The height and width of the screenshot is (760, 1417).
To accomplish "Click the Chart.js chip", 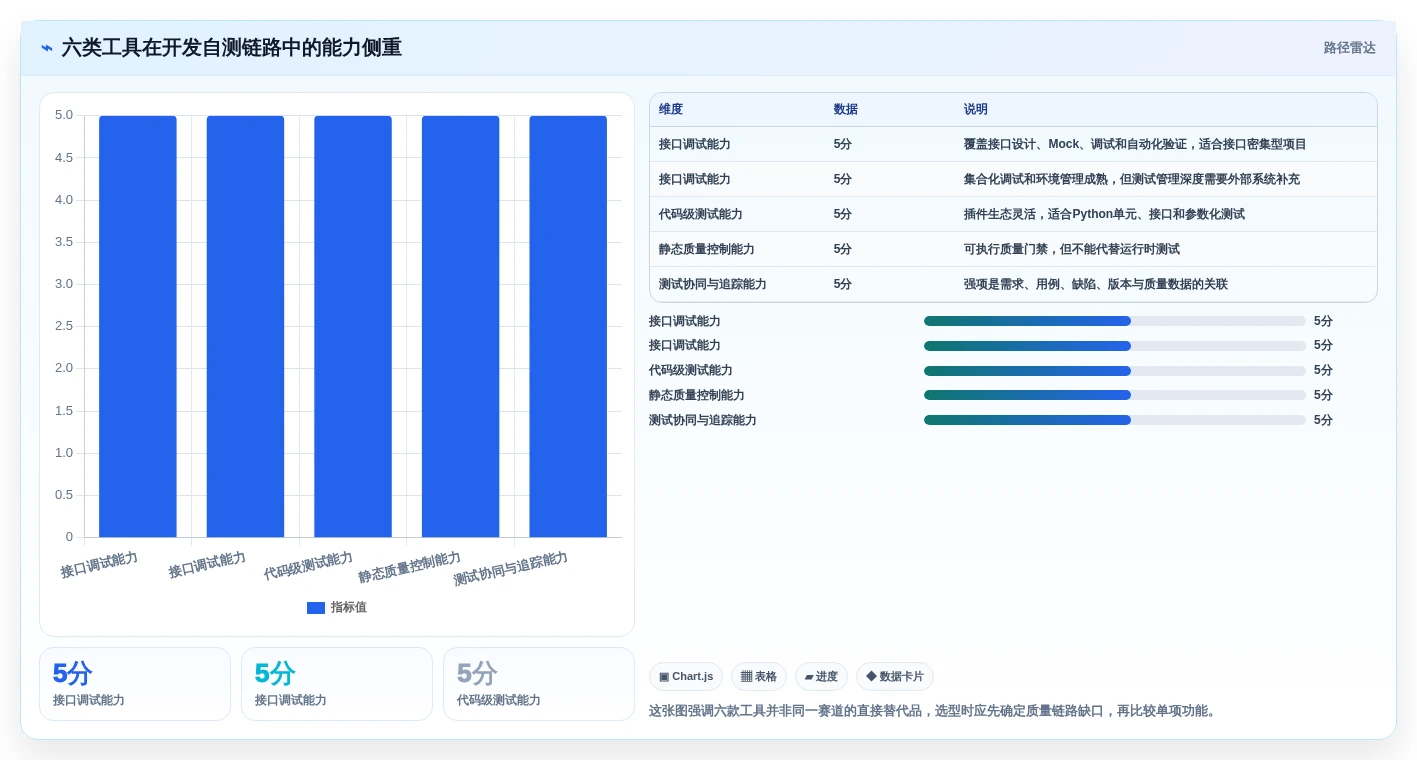I will pyautogui.click(x=686, y=677).
